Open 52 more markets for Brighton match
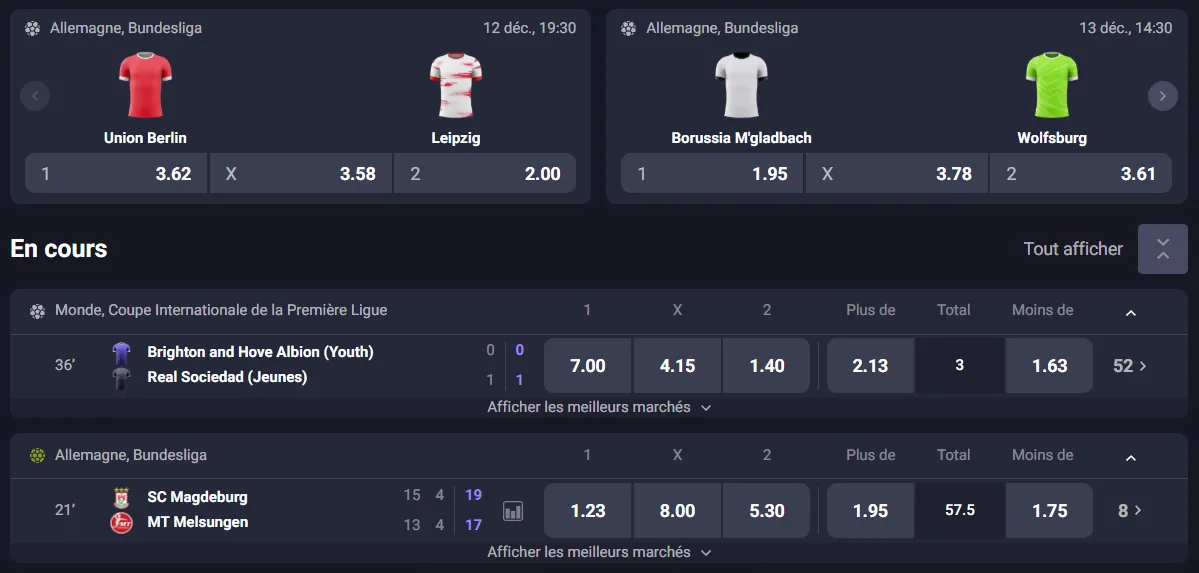The height and width of the screenshot is (573, 1199). click(x=1130, y=366)
